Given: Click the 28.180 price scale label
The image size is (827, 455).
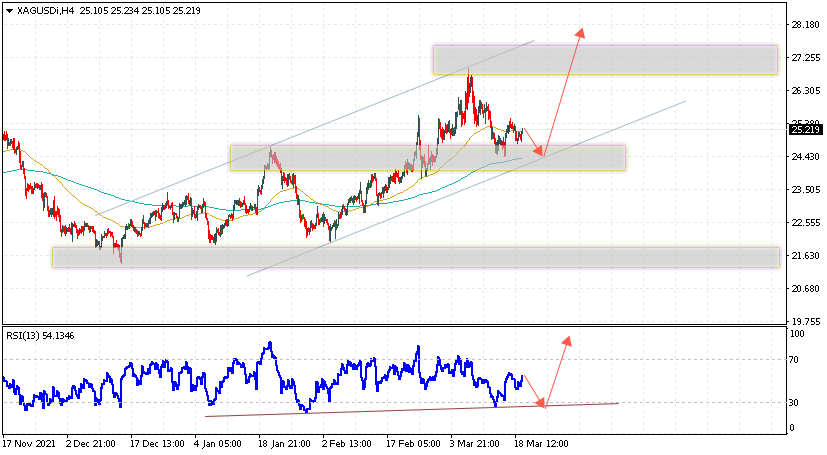Looking at the screenshot, I should pos(805,24).
